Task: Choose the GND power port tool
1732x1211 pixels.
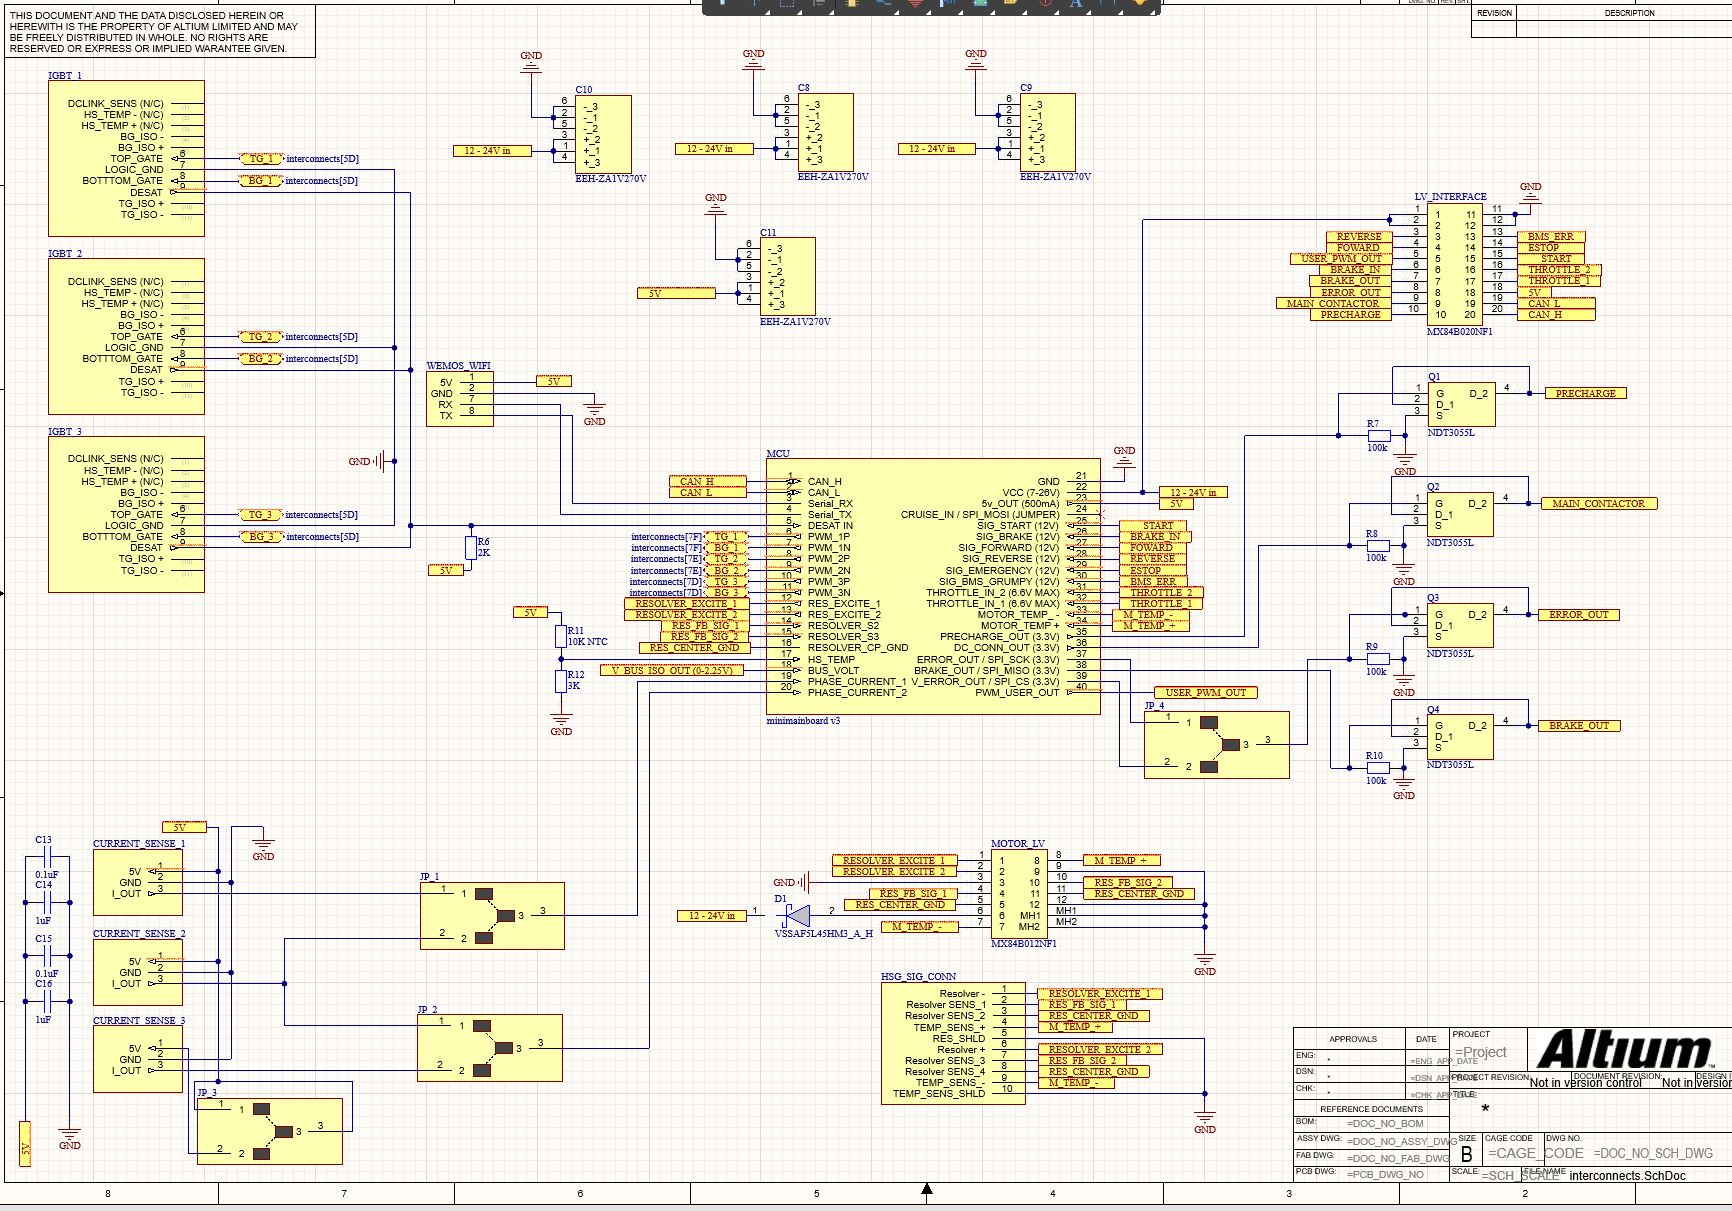Action: coord(915,4)
